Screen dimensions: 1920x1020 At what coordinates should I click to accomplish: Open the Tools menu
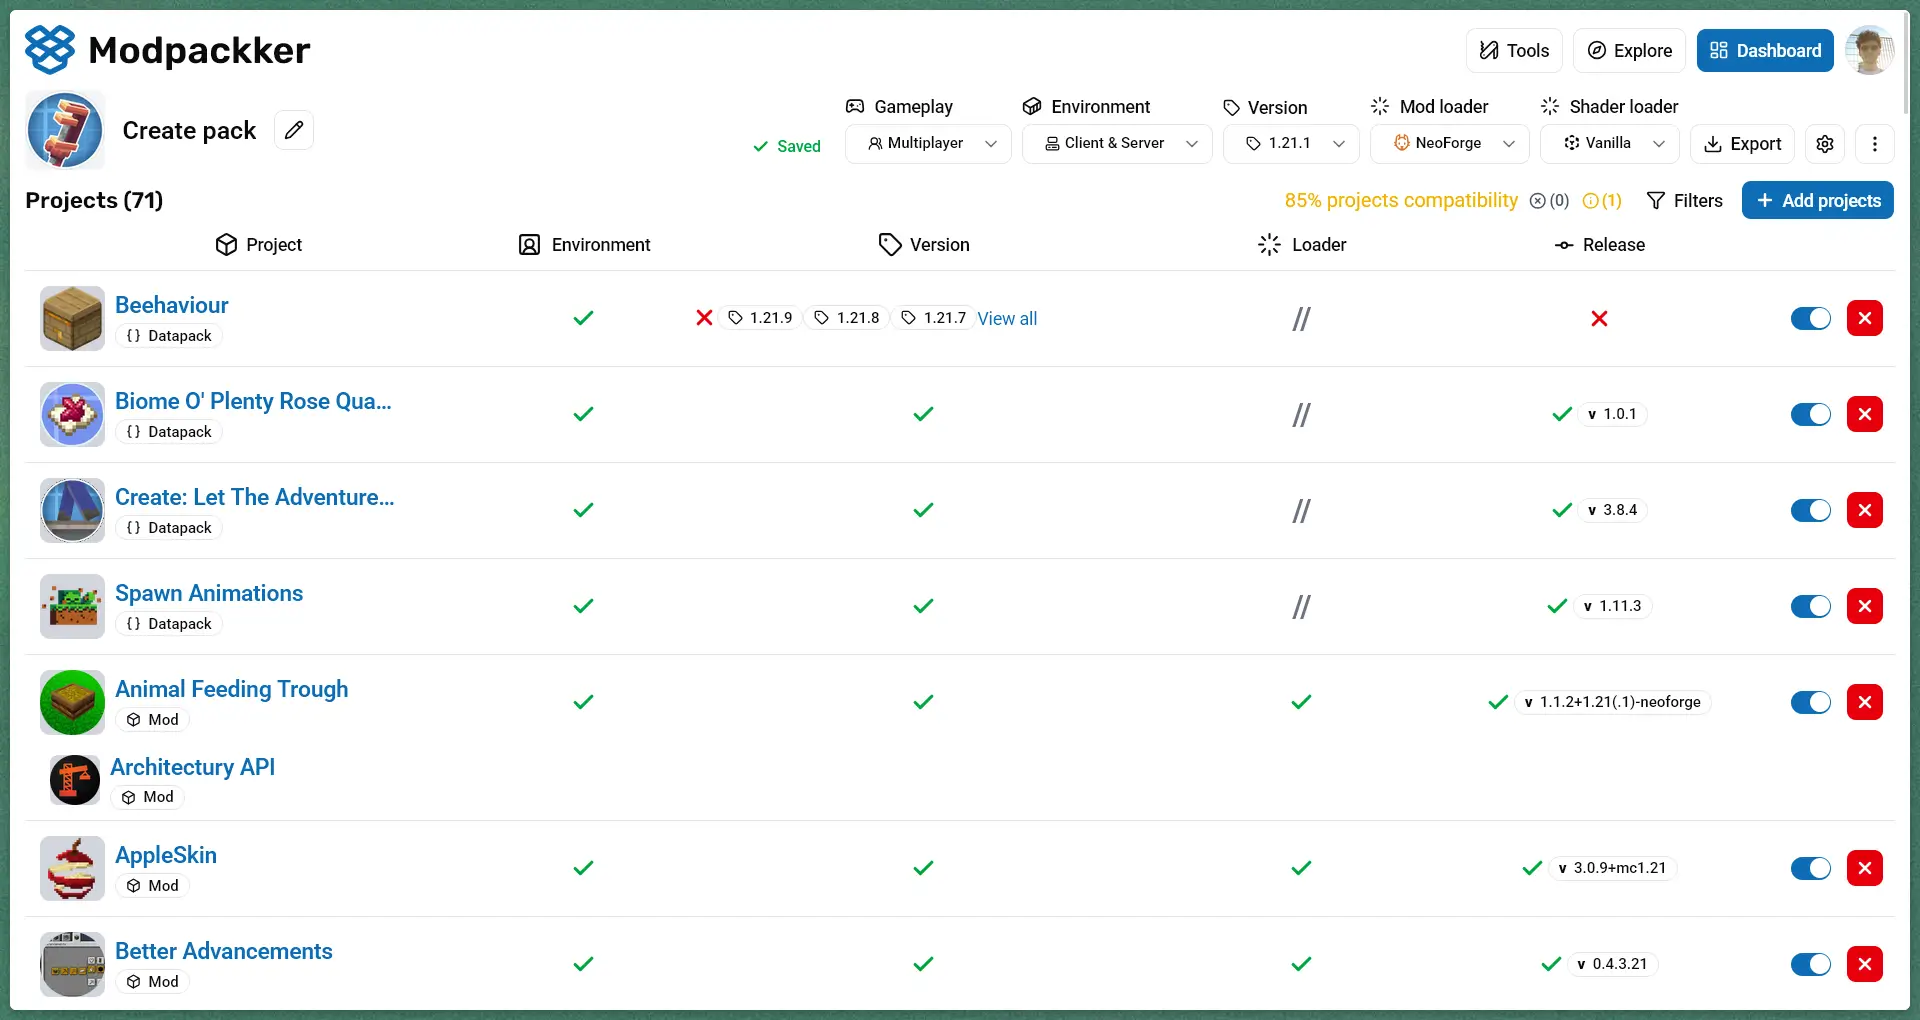point(1514,51)
